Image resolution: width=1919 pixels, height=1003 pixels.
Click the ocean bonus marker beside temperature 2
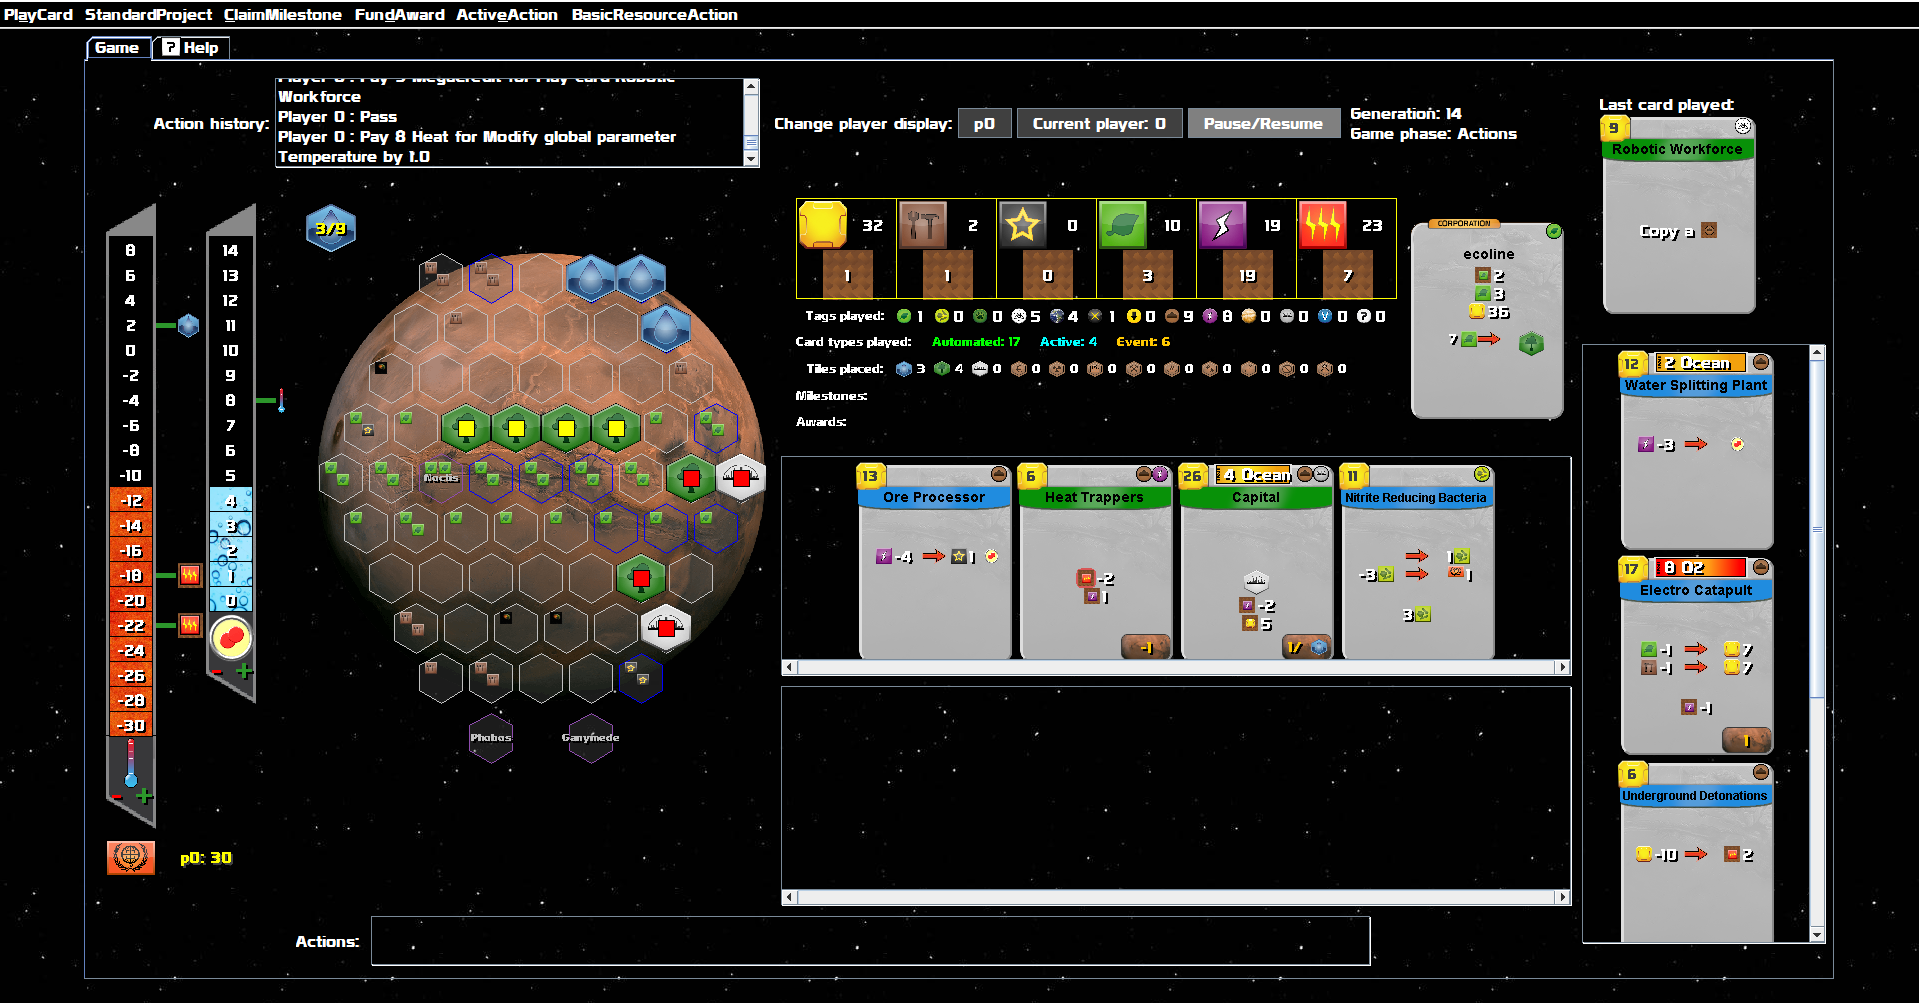coord(188,325)
